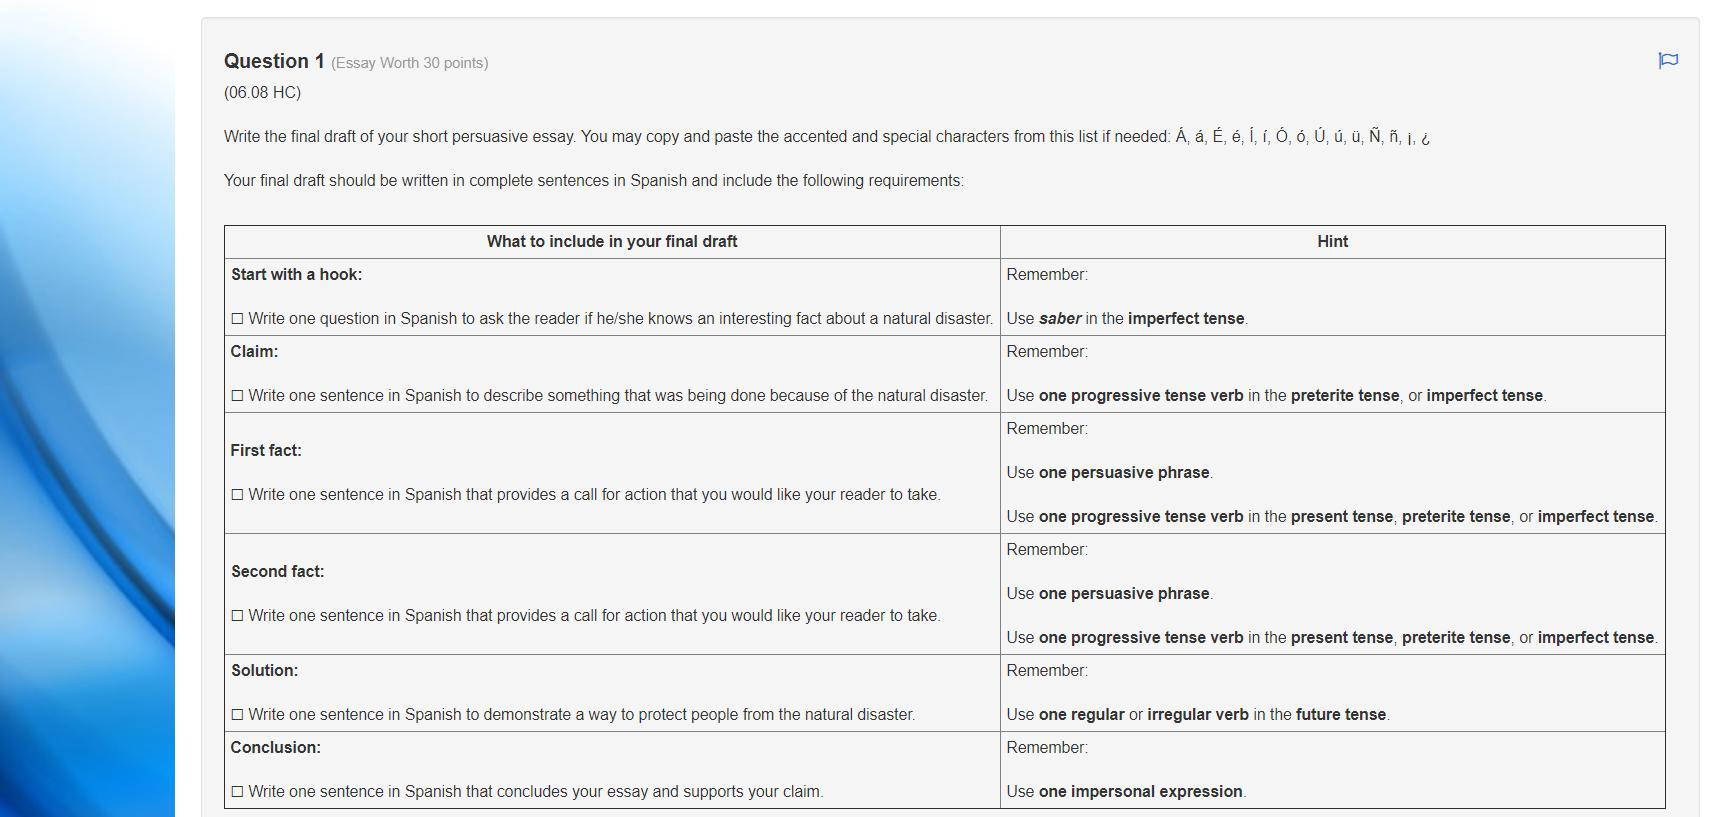
Task: Flag Question 1 for review
Action: [1668, 61]
